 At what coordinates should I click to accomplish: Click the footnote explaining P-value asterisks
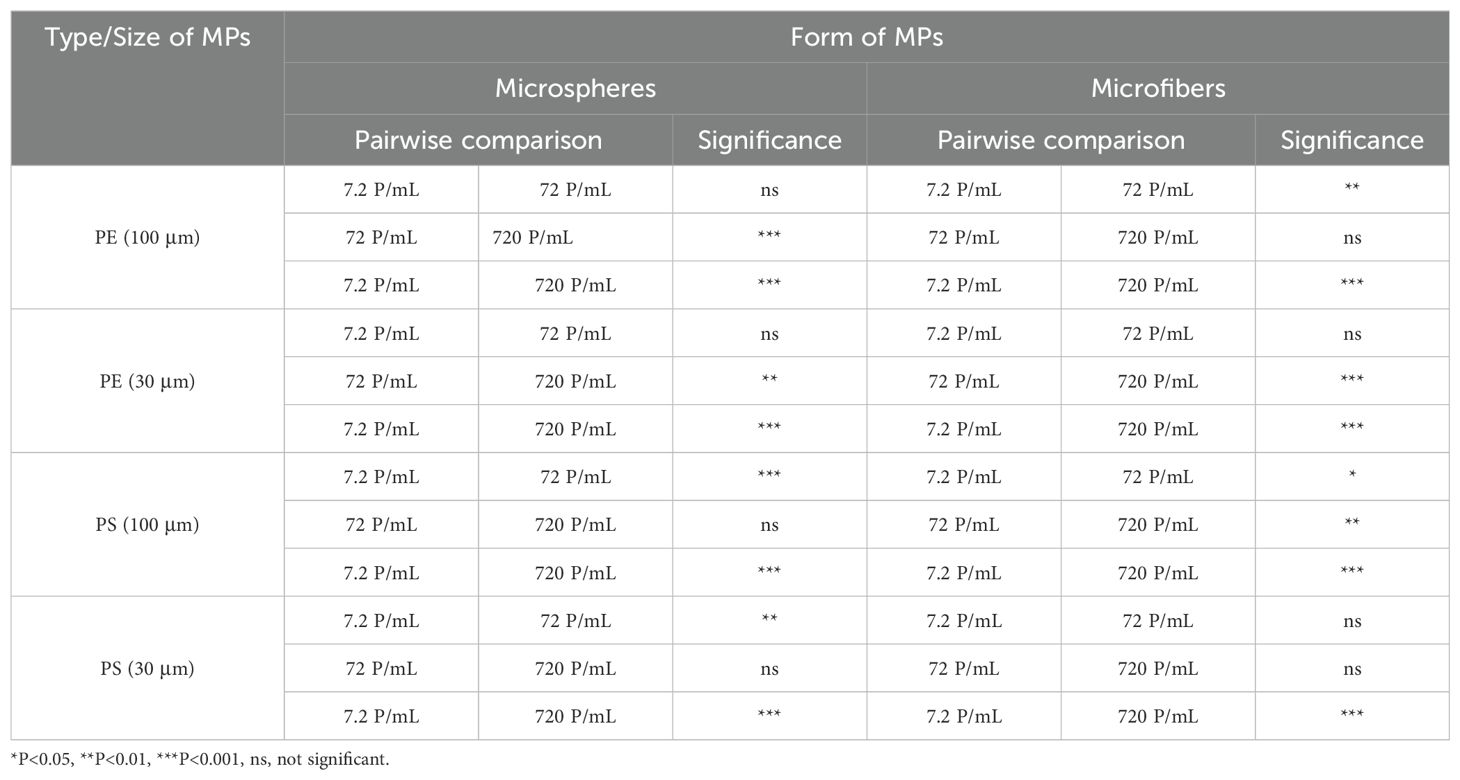[200, 761]
